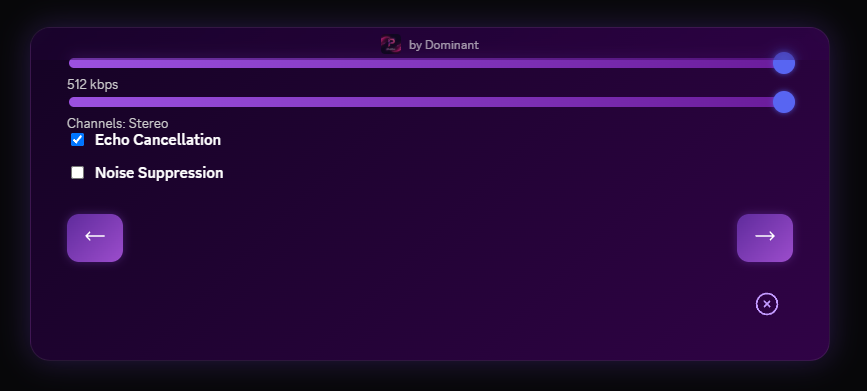Click the "Echo Cancellation" label text
Viewport: 867px width, 391px height.
[x=158, y=140]
